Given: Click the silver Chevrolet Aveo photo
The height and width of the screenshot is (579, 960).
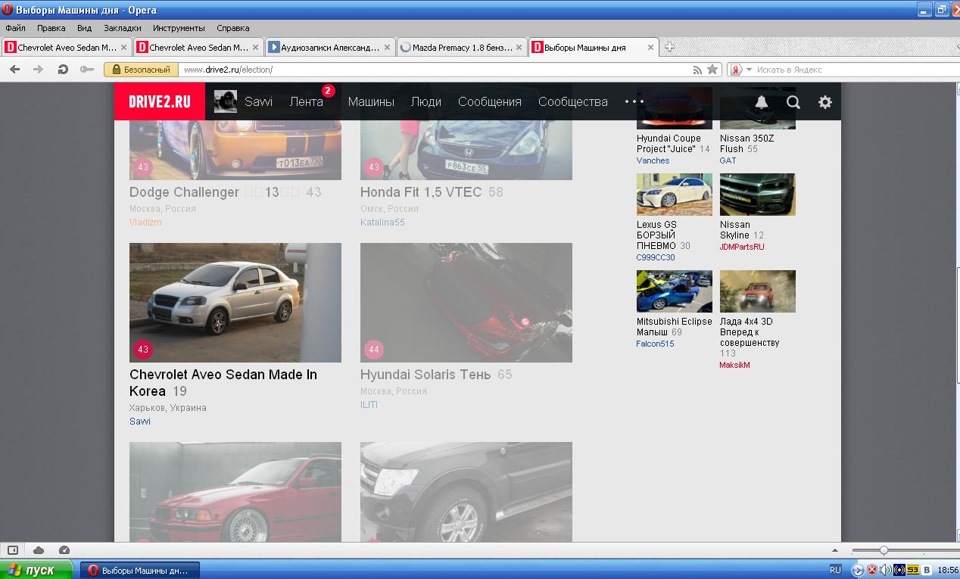Looking at the screenshot, I should [235, 302].
